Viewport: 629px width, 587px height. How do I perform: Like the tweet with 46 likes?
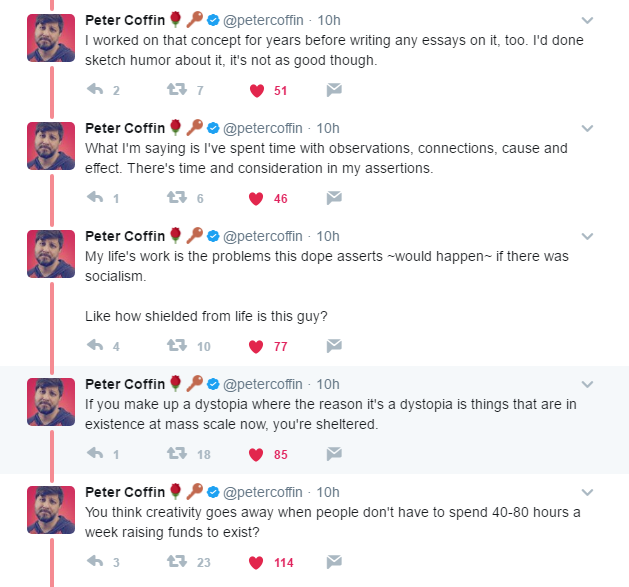pyautogui.click(x=256, y=199)
